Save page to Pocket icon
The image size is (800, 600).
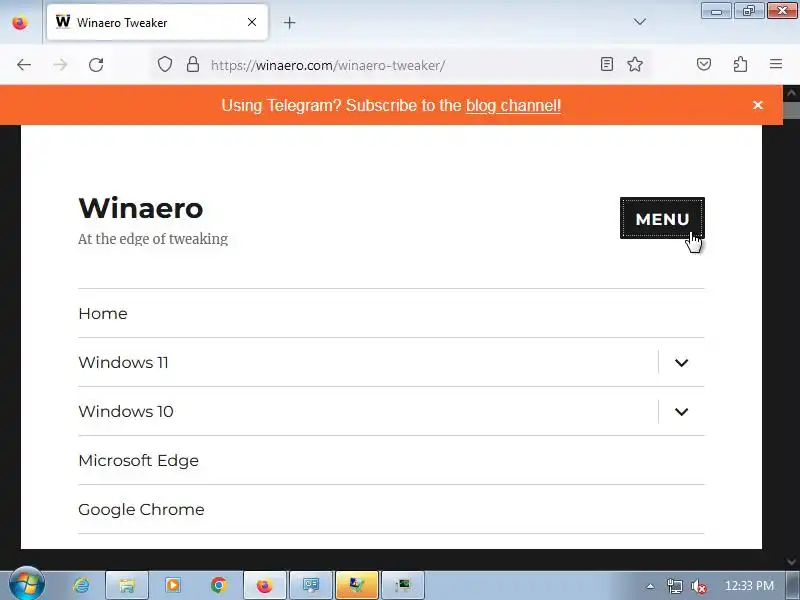(704, 64)
